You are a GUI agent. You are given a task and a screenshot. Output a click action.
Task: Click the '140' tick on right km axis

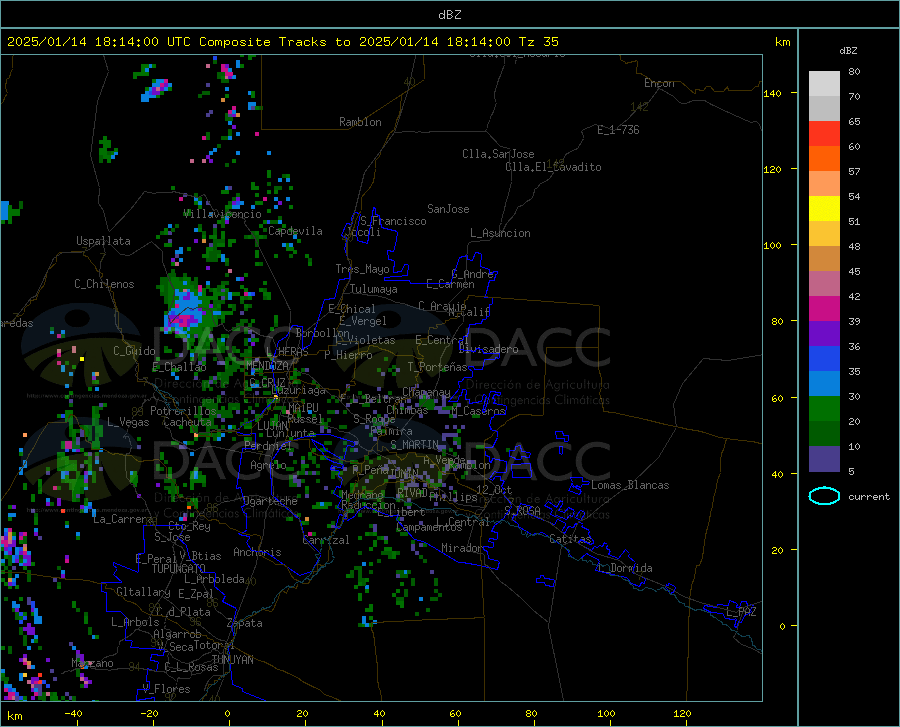point(772,93)
